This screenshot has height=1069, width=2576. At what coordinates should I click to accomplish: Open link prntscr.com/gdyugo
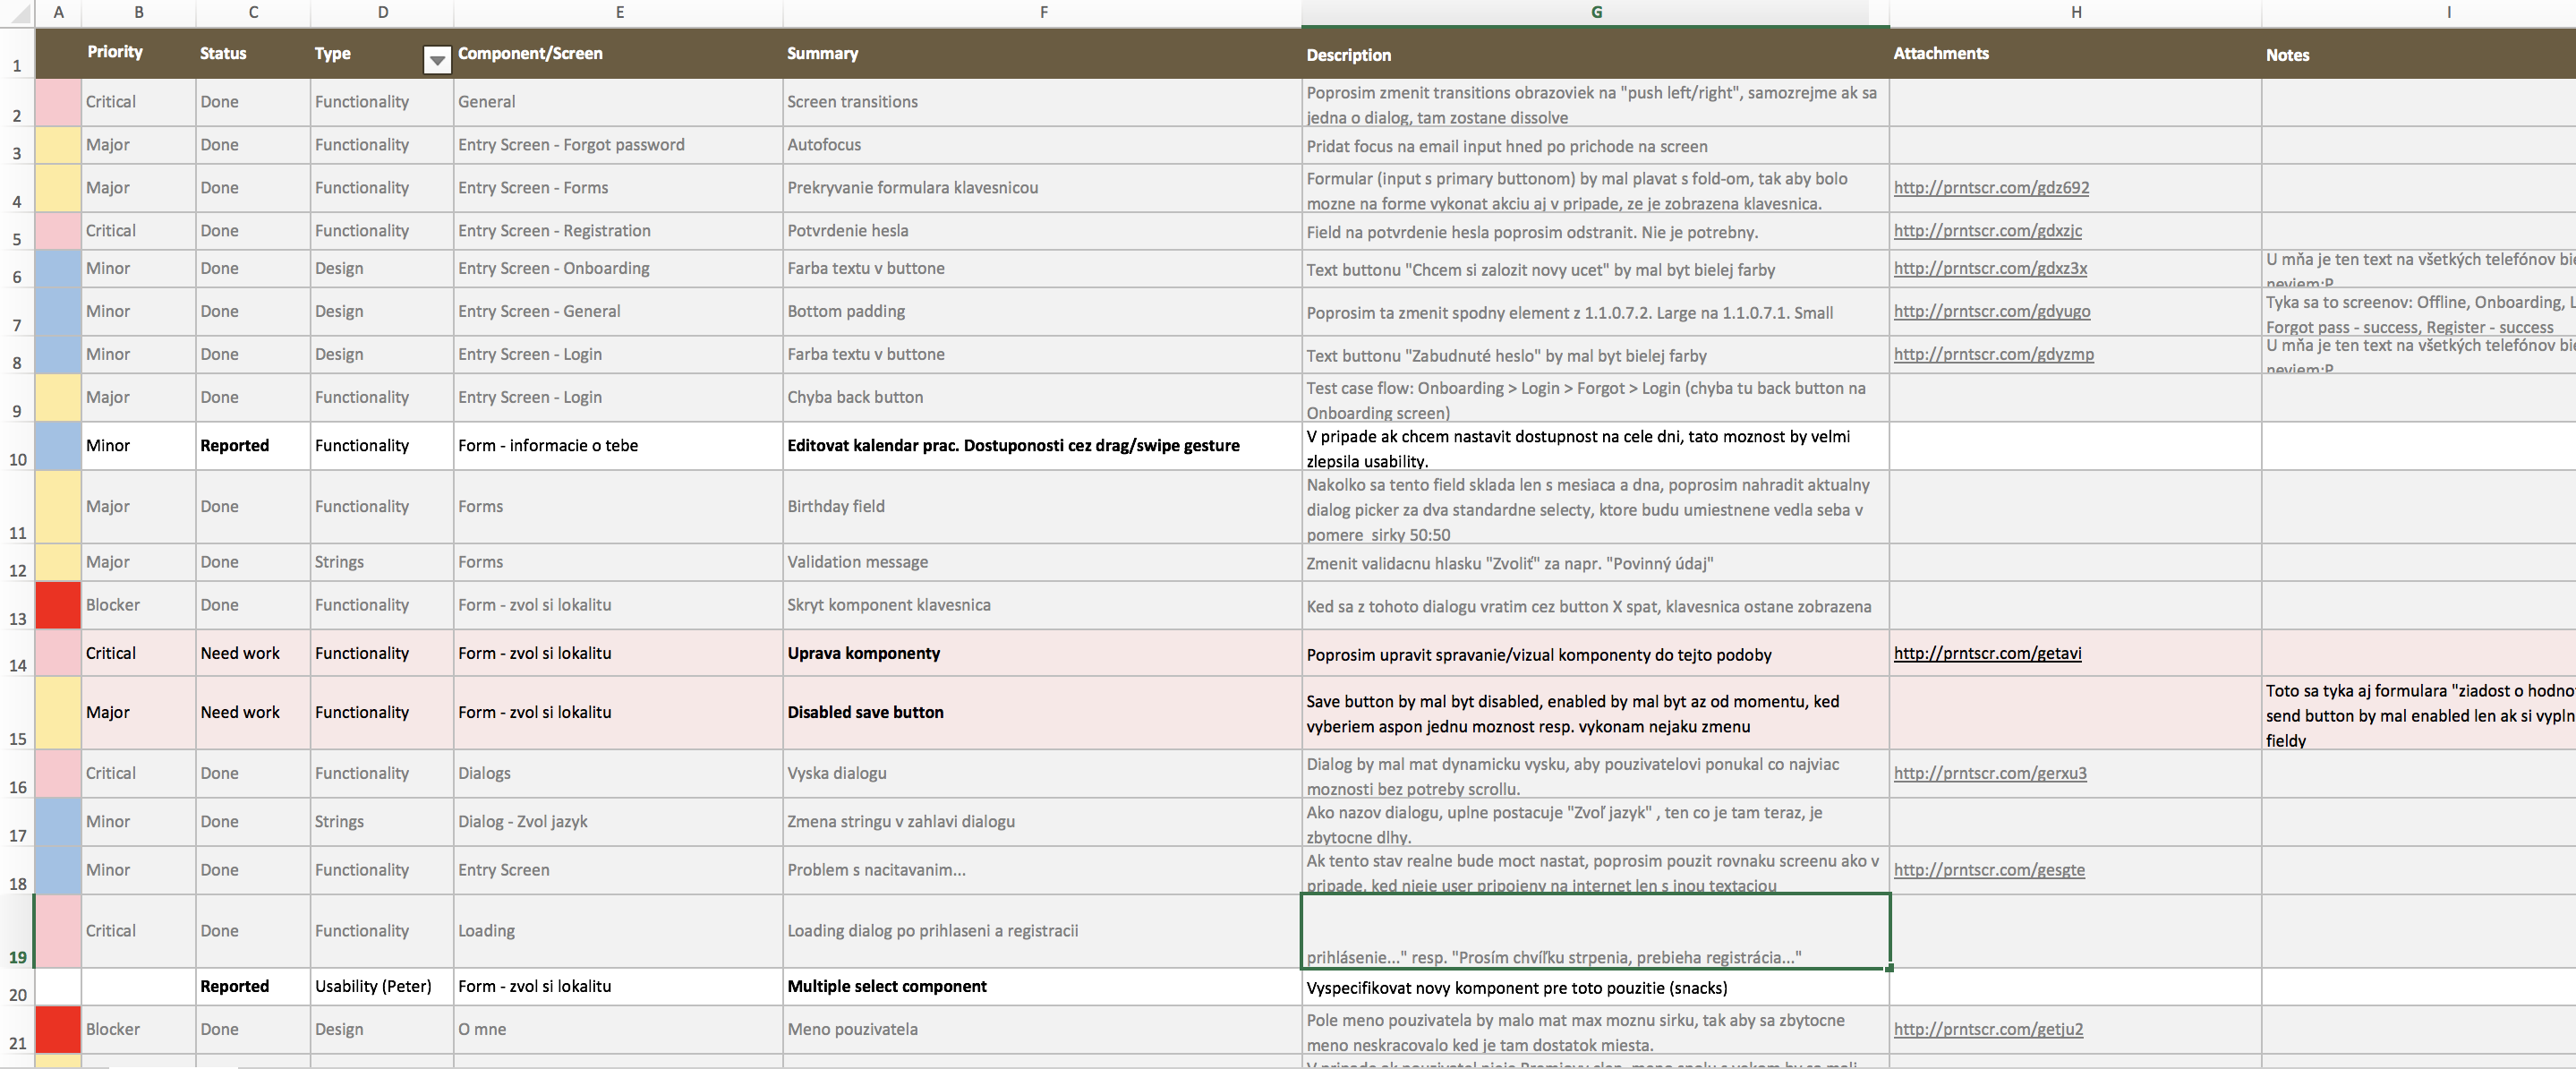[x=1991, y=312]
